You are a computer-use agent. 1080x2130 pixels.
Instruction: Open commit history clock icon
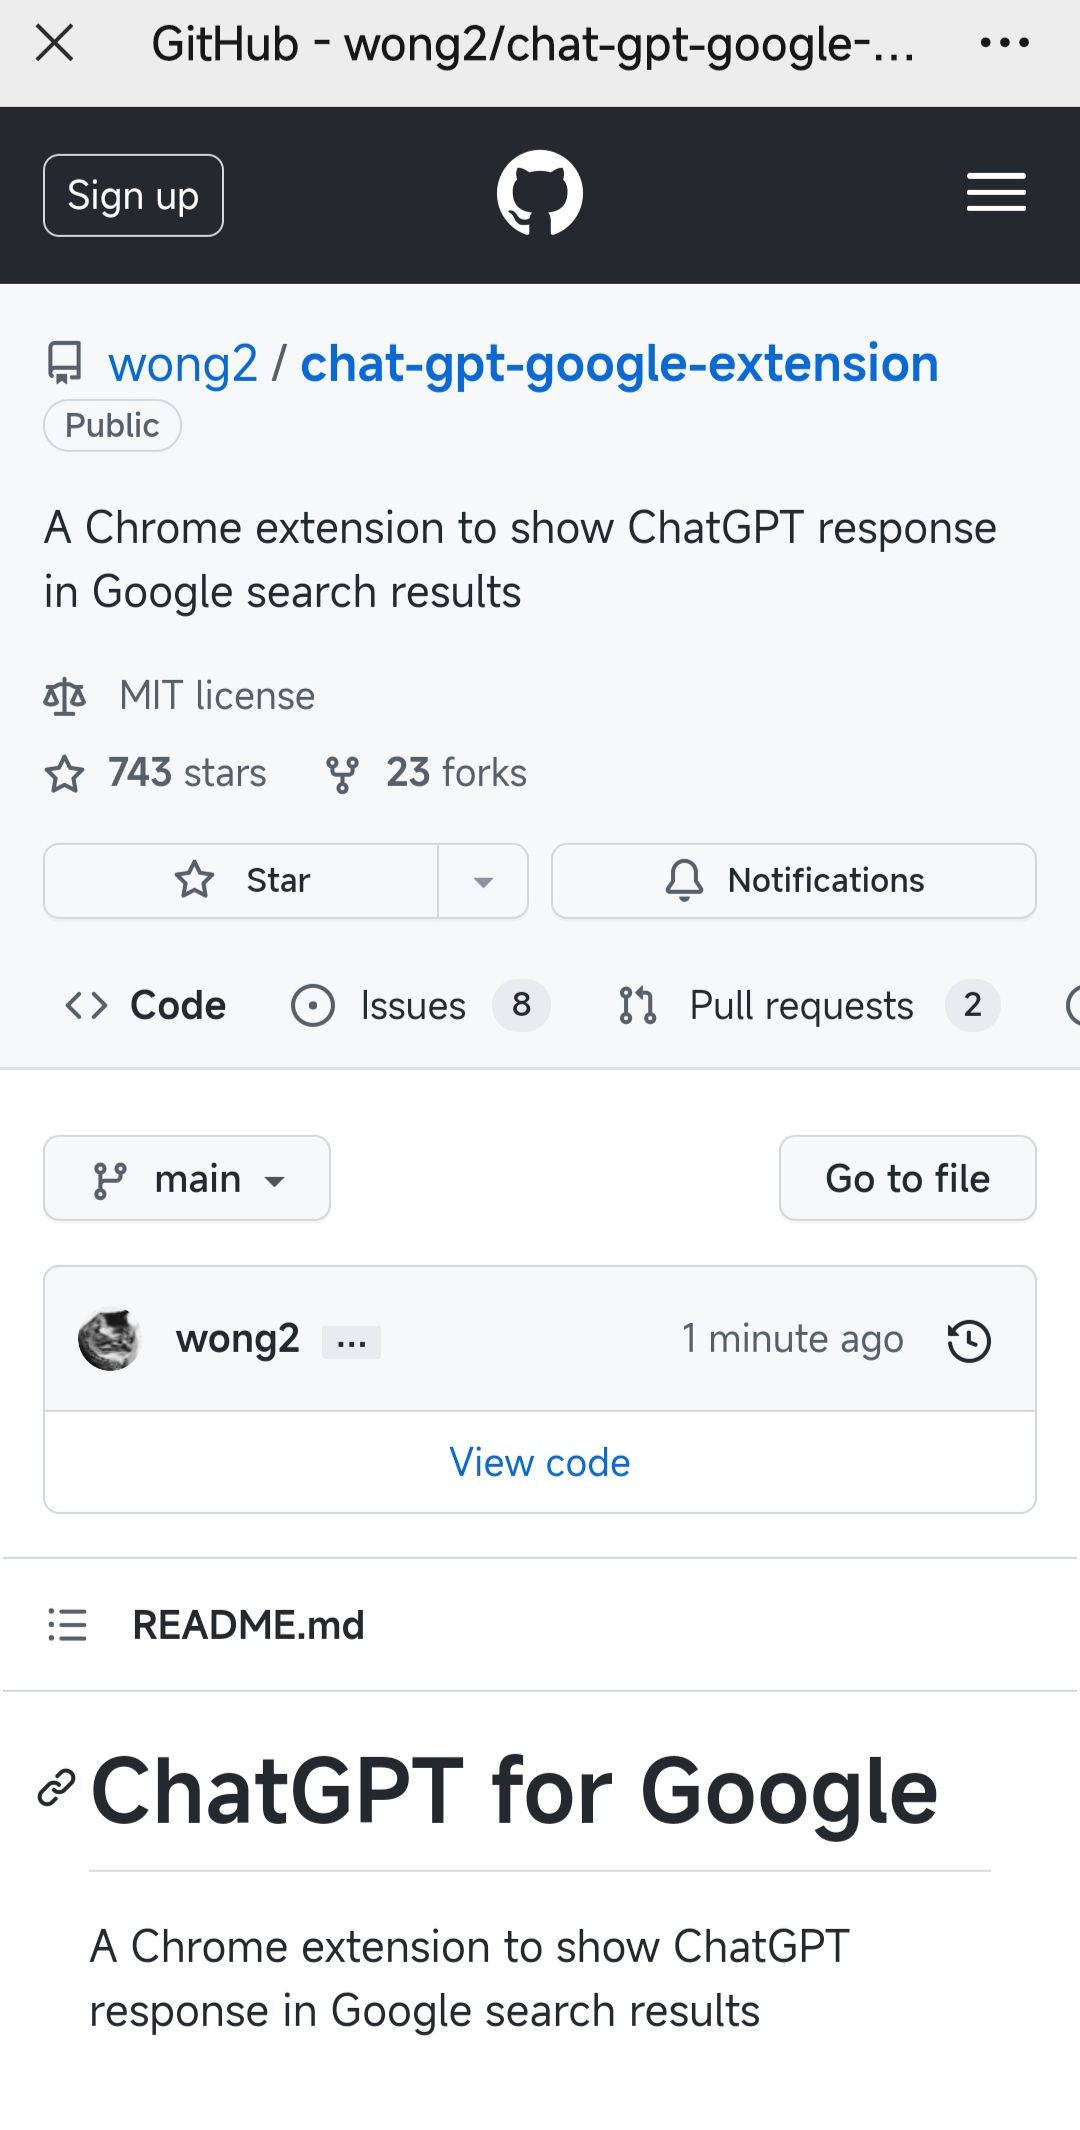point(969,1340)
